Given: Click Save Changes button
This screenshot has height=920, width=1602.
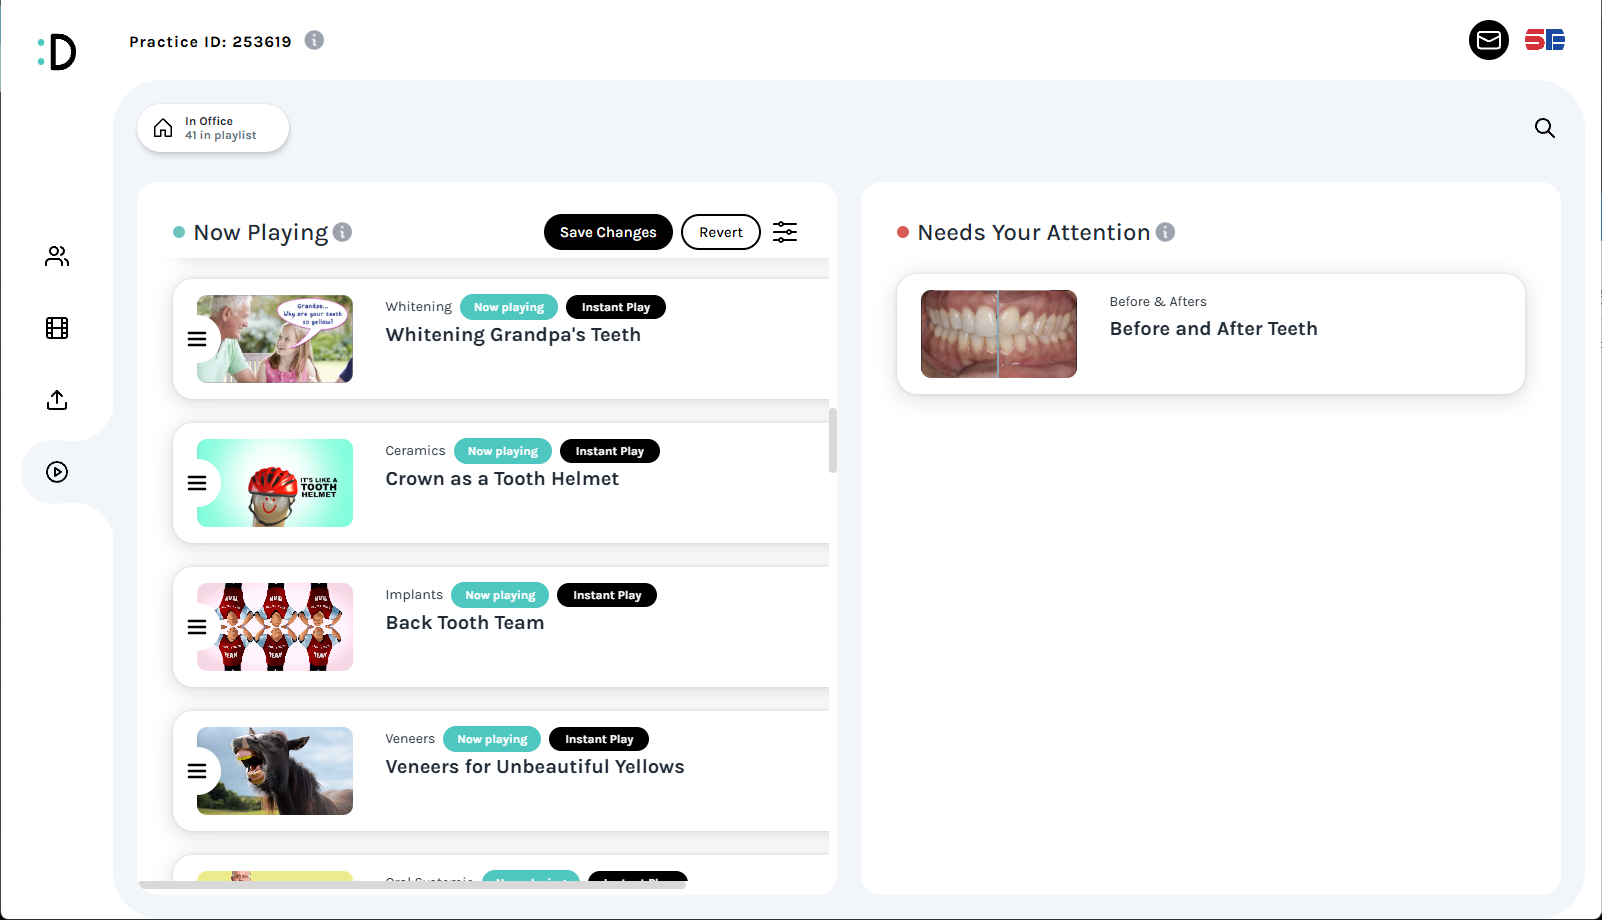Looking at the screenshot, I should [x=608, y=232].
